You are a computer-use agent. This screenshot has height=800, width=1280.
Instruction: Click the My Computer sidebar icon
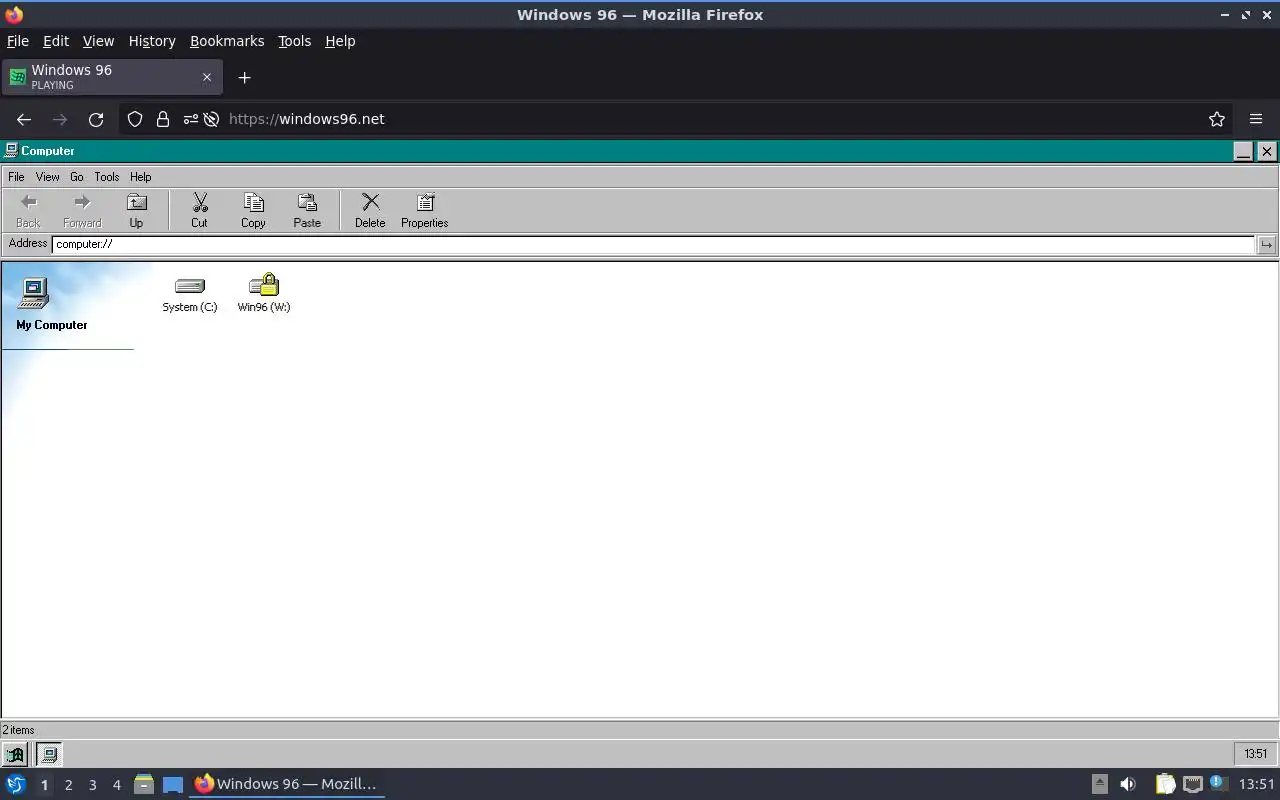(x=34, y=294)
